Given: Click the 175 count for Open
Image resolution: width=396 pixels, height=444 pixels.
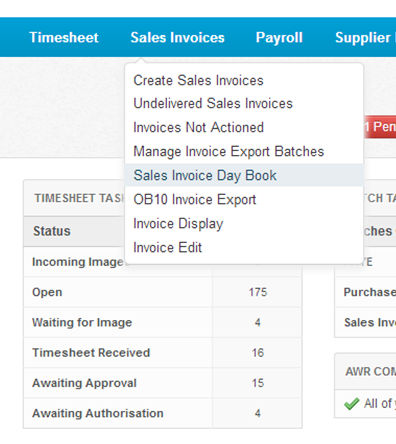Looking at the screenshot, I should point(258,292).
